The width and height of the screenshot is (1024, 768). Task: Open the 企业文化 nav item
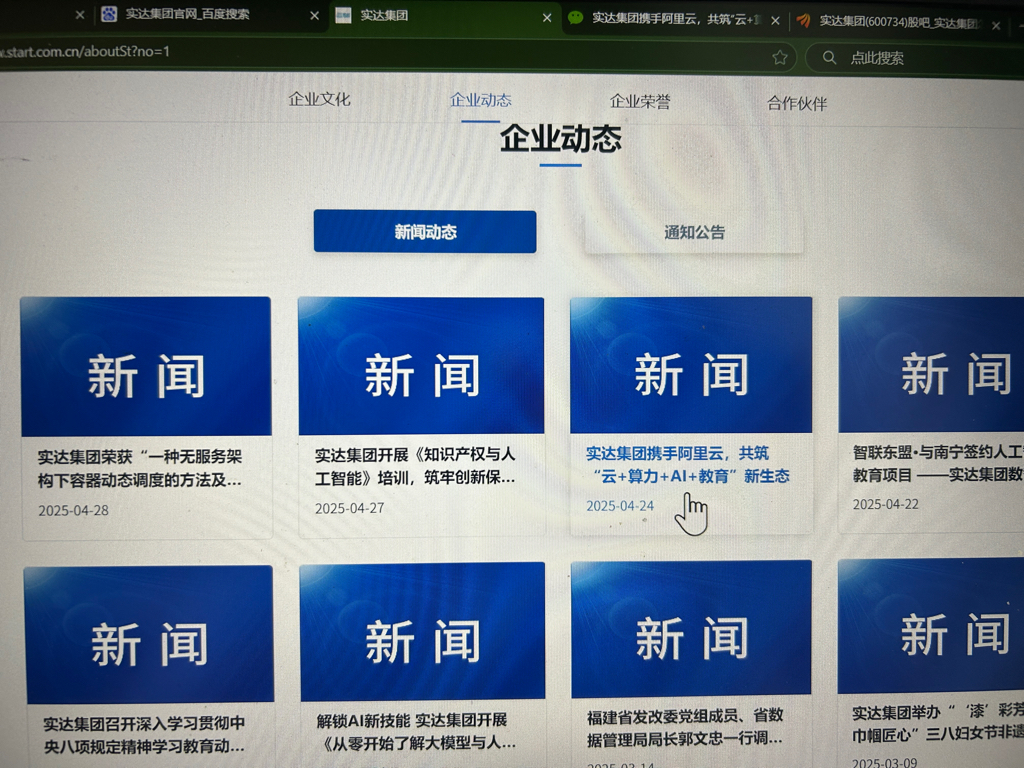(319, 99)
